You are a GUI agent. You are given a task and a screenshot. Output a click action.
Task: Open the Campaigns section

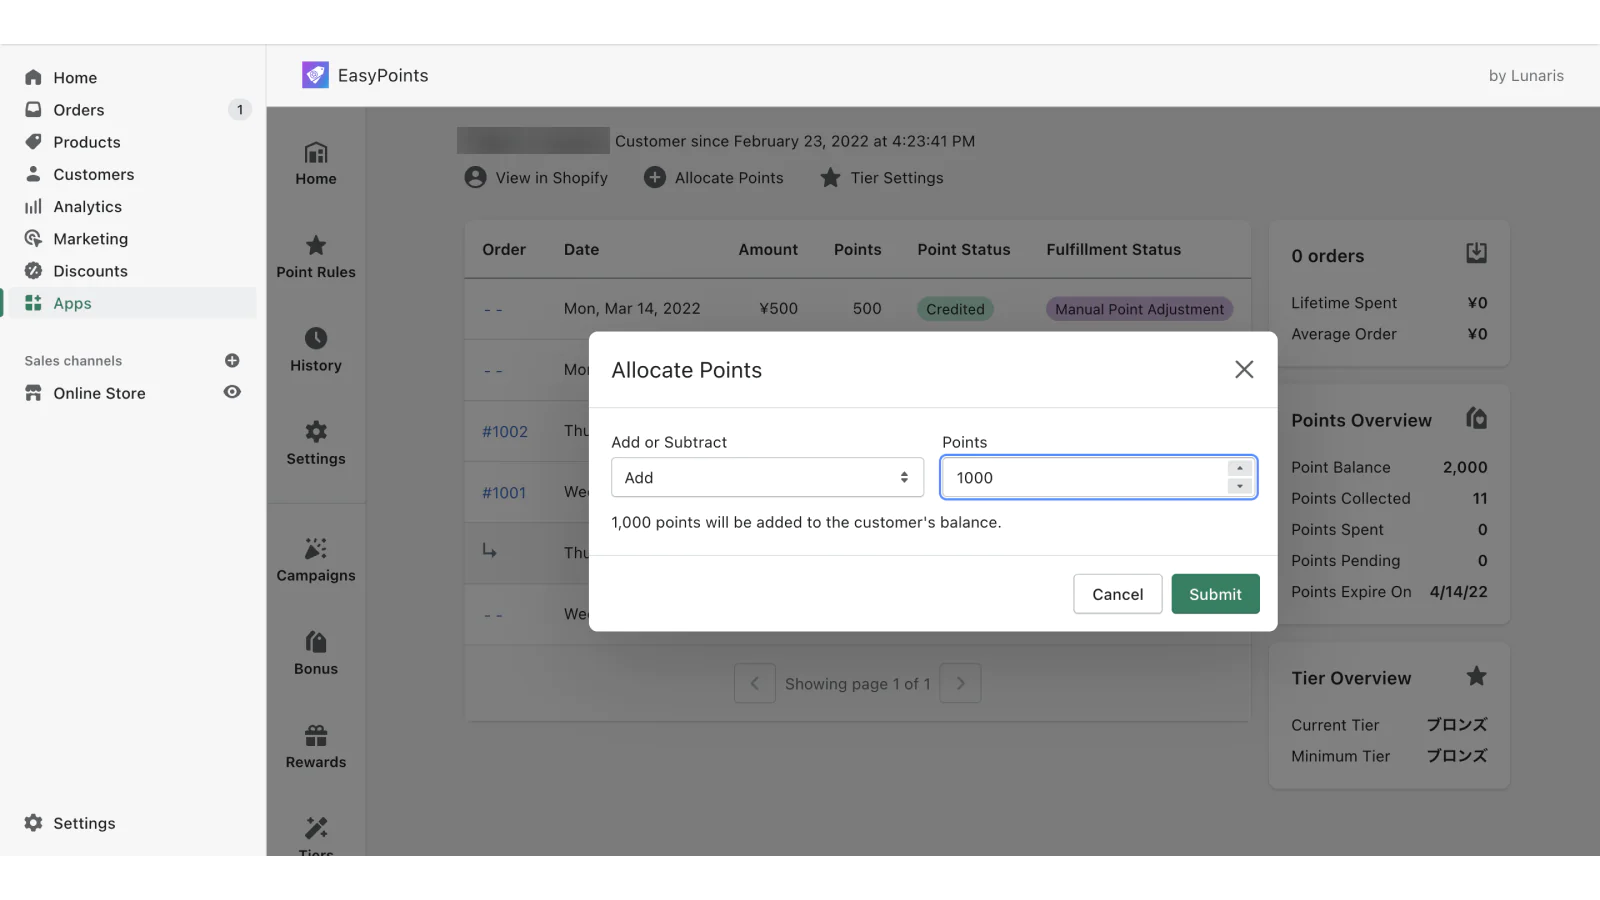315,560
